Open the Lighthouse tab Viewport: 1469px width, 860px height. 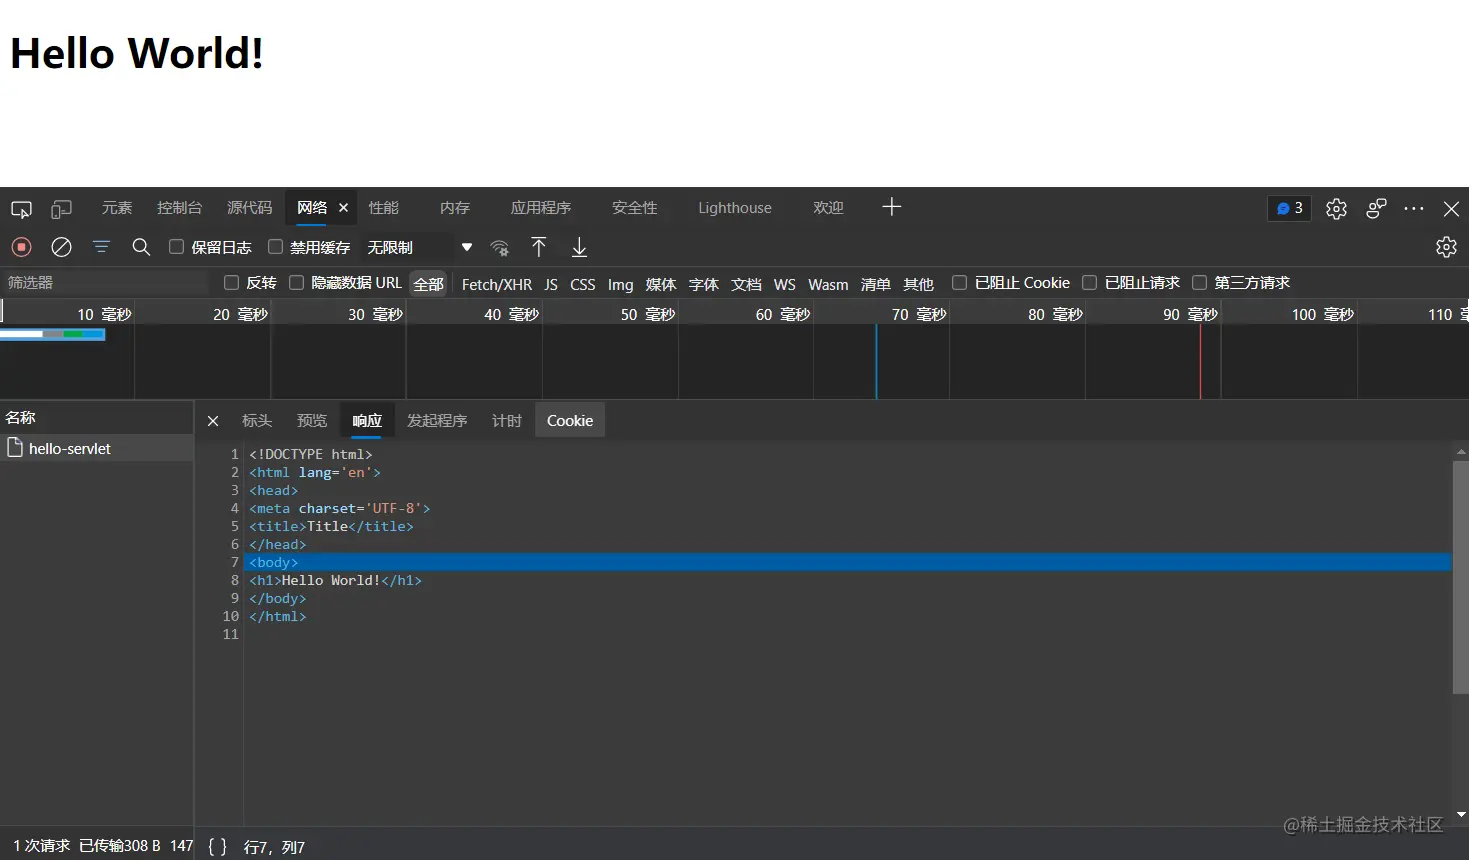click(735, 208)
